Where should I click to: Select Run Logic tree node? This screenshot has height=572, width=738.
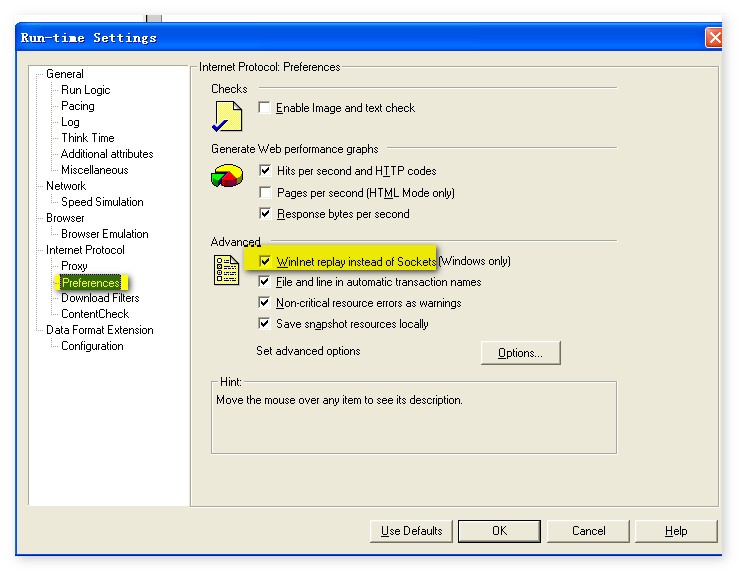(86, 90)
